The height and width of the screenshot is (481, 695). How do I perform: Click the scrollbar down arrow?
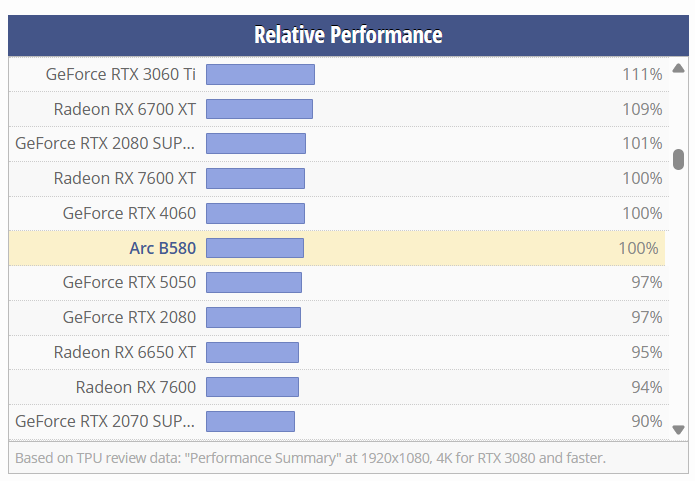[x=678, y=430]
